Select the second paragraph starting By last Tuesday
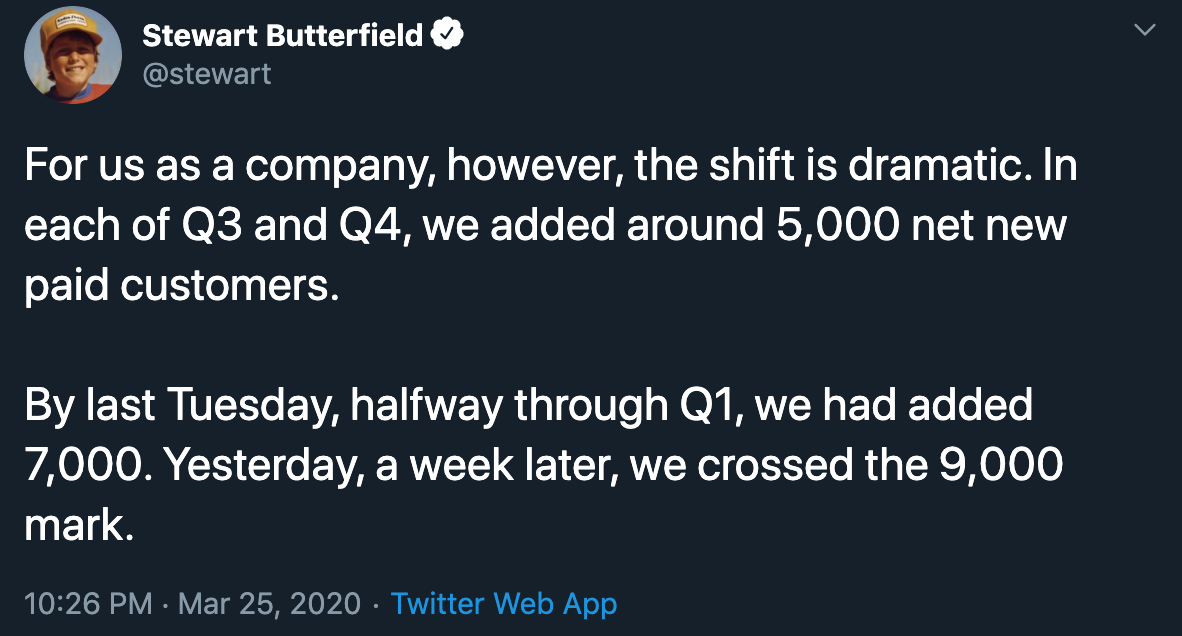 pyautogui.click(x=544, y=465)
